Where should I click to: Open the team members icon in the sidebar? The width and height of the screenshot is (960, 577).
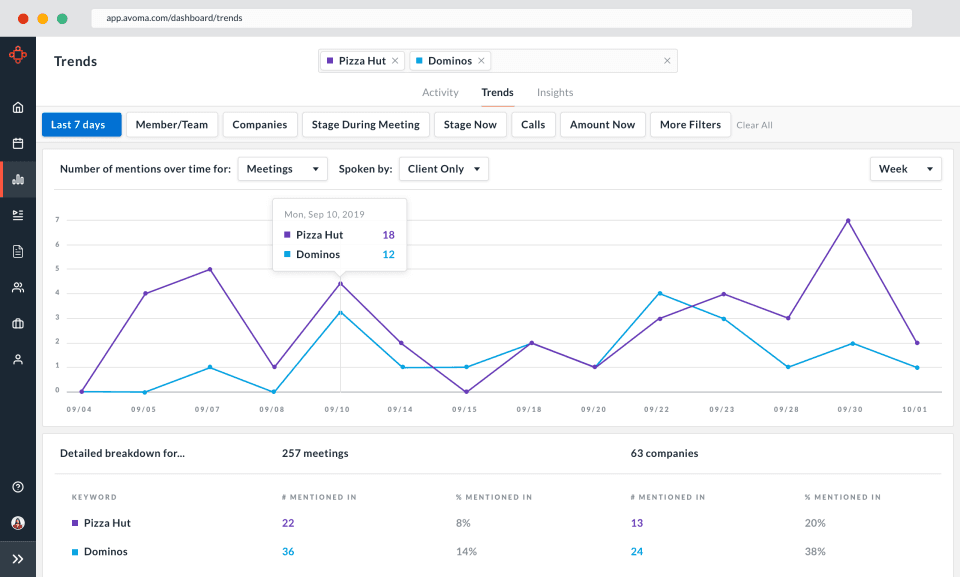click(x=18, y=288)
